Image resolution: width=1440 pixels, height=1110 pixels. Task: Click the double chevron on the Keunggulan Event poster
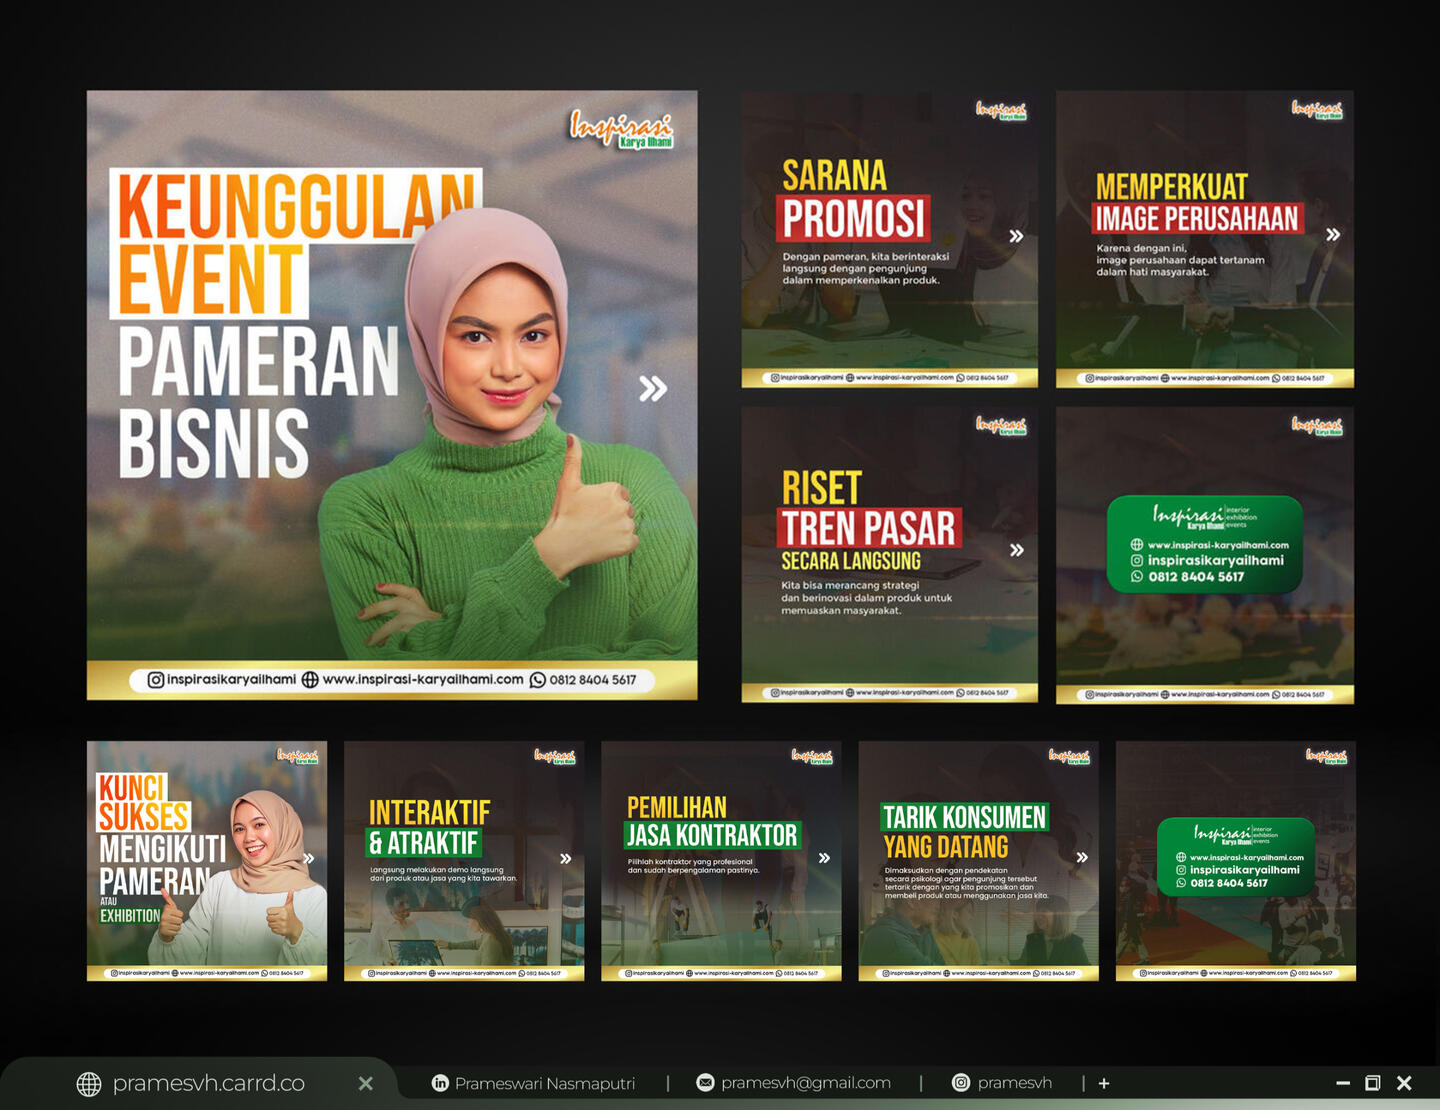(653, 388)
